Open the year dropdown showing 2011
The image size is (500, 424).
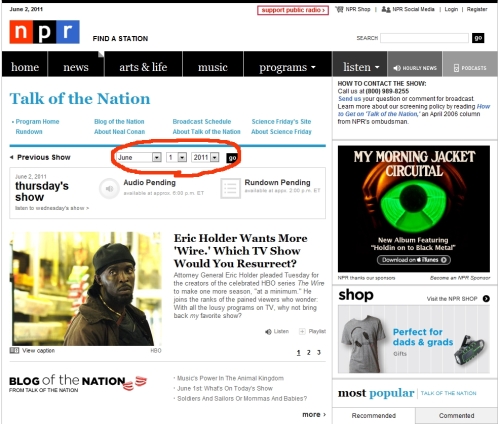pyautogui.click(x=205, y=157)
